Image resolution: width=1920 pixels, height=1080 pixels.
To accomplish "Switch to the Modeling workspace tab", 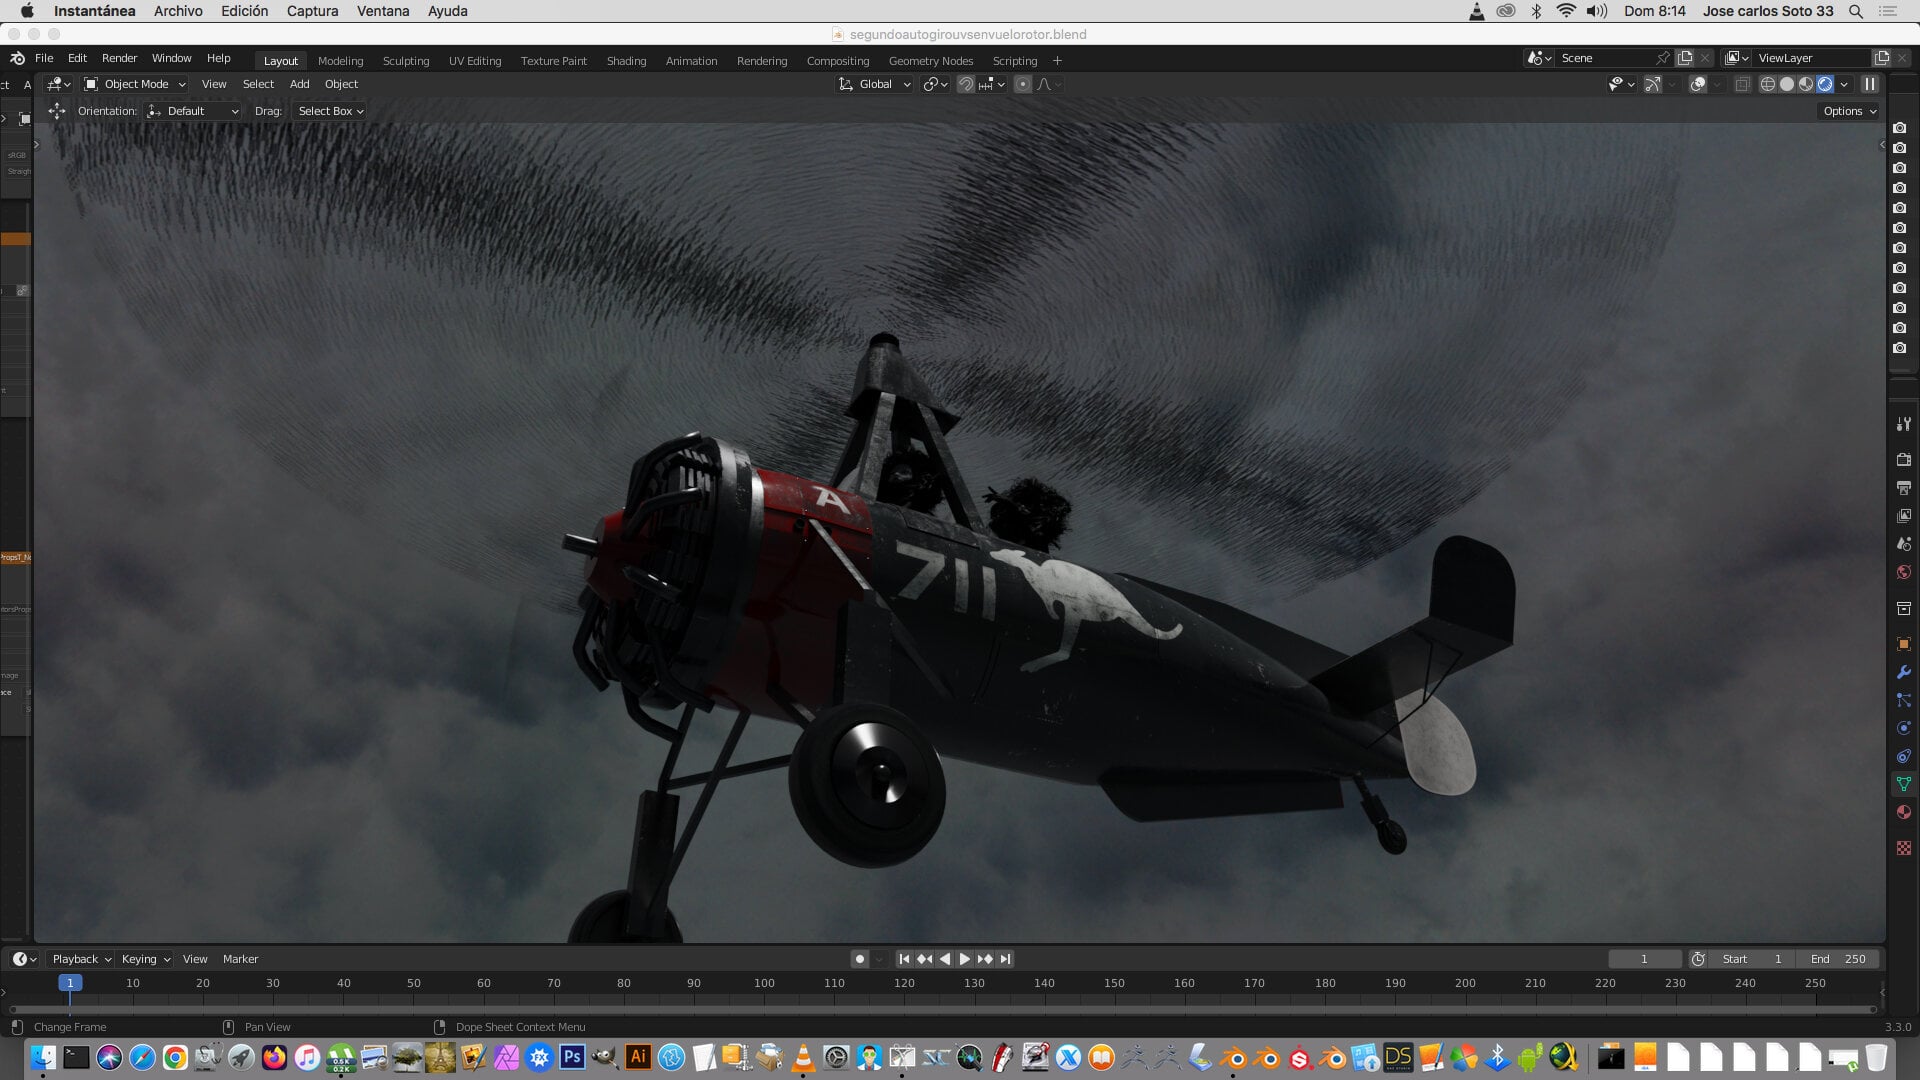I will click(340, 61).
